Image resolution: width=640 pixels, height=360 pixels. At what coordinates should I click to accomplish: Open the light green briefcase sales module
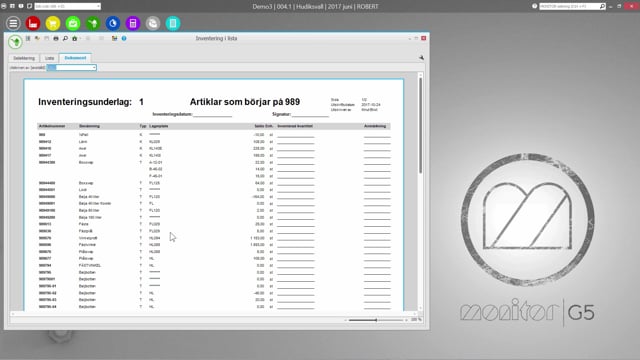(x=73, y=23)
